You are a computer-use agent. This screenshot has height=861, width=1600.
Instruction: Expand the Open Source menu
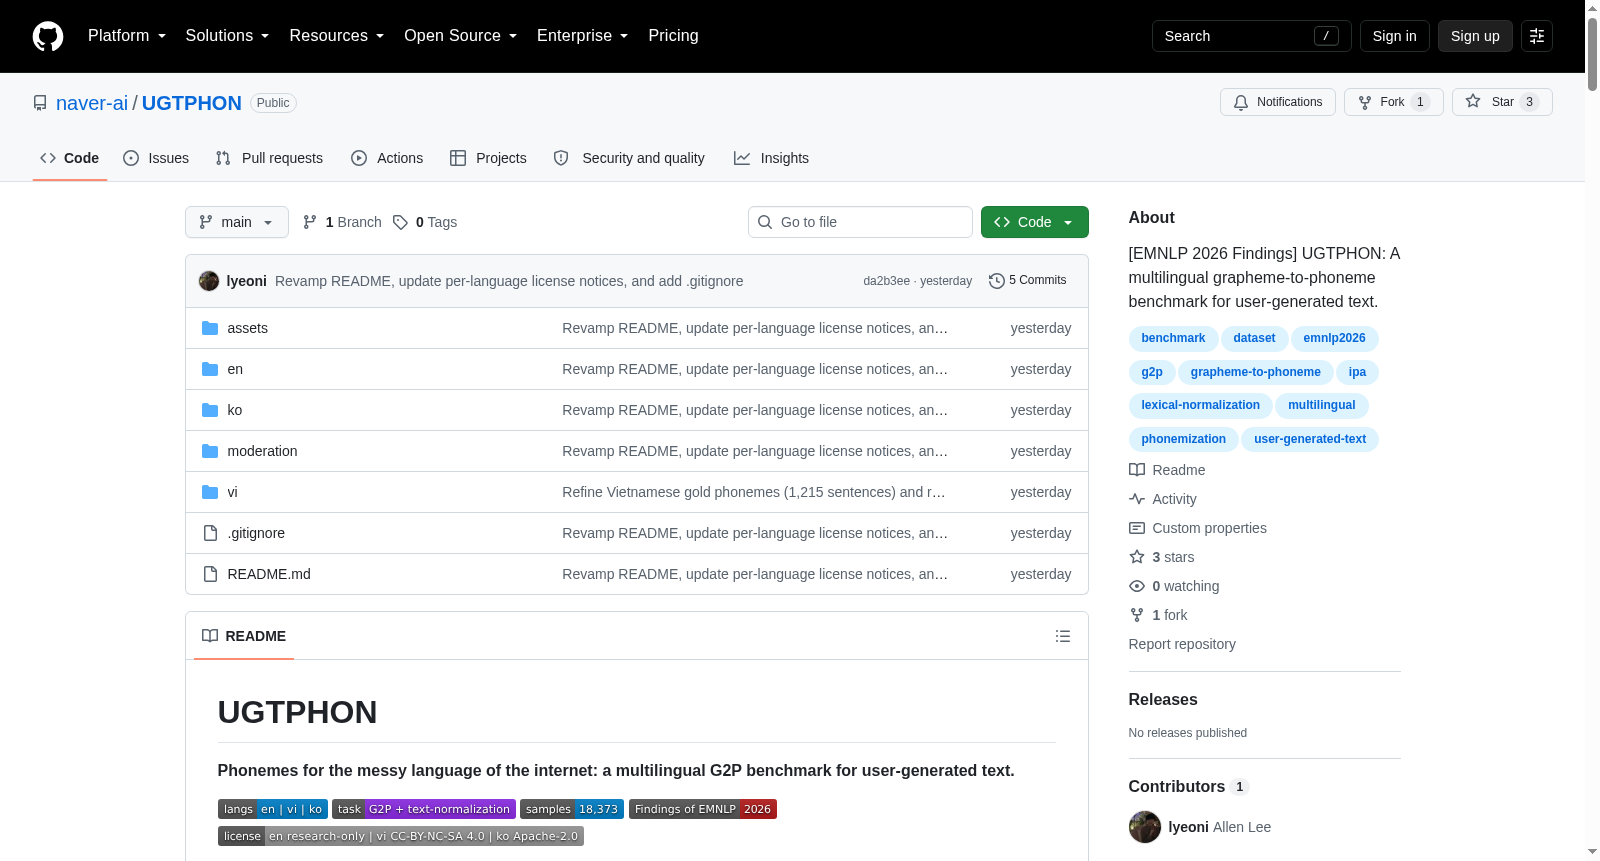[x=461, y=36]
